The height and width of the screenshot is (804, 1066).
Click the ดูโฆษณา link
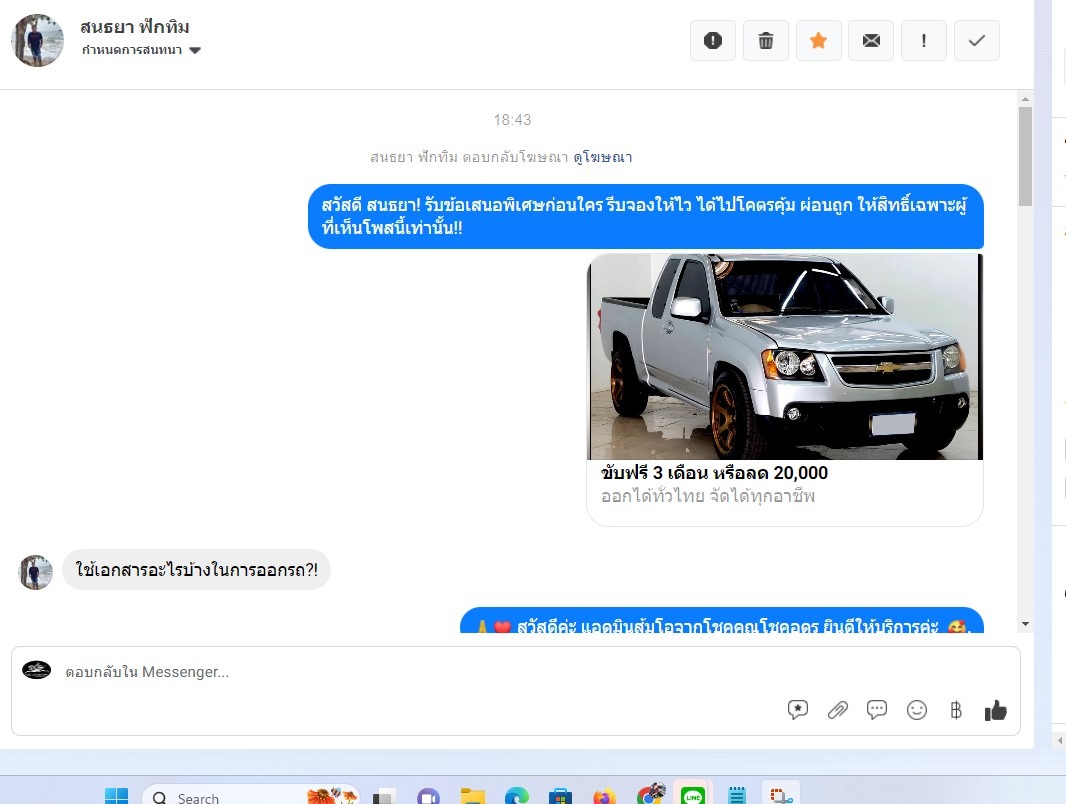click(602, 157)
